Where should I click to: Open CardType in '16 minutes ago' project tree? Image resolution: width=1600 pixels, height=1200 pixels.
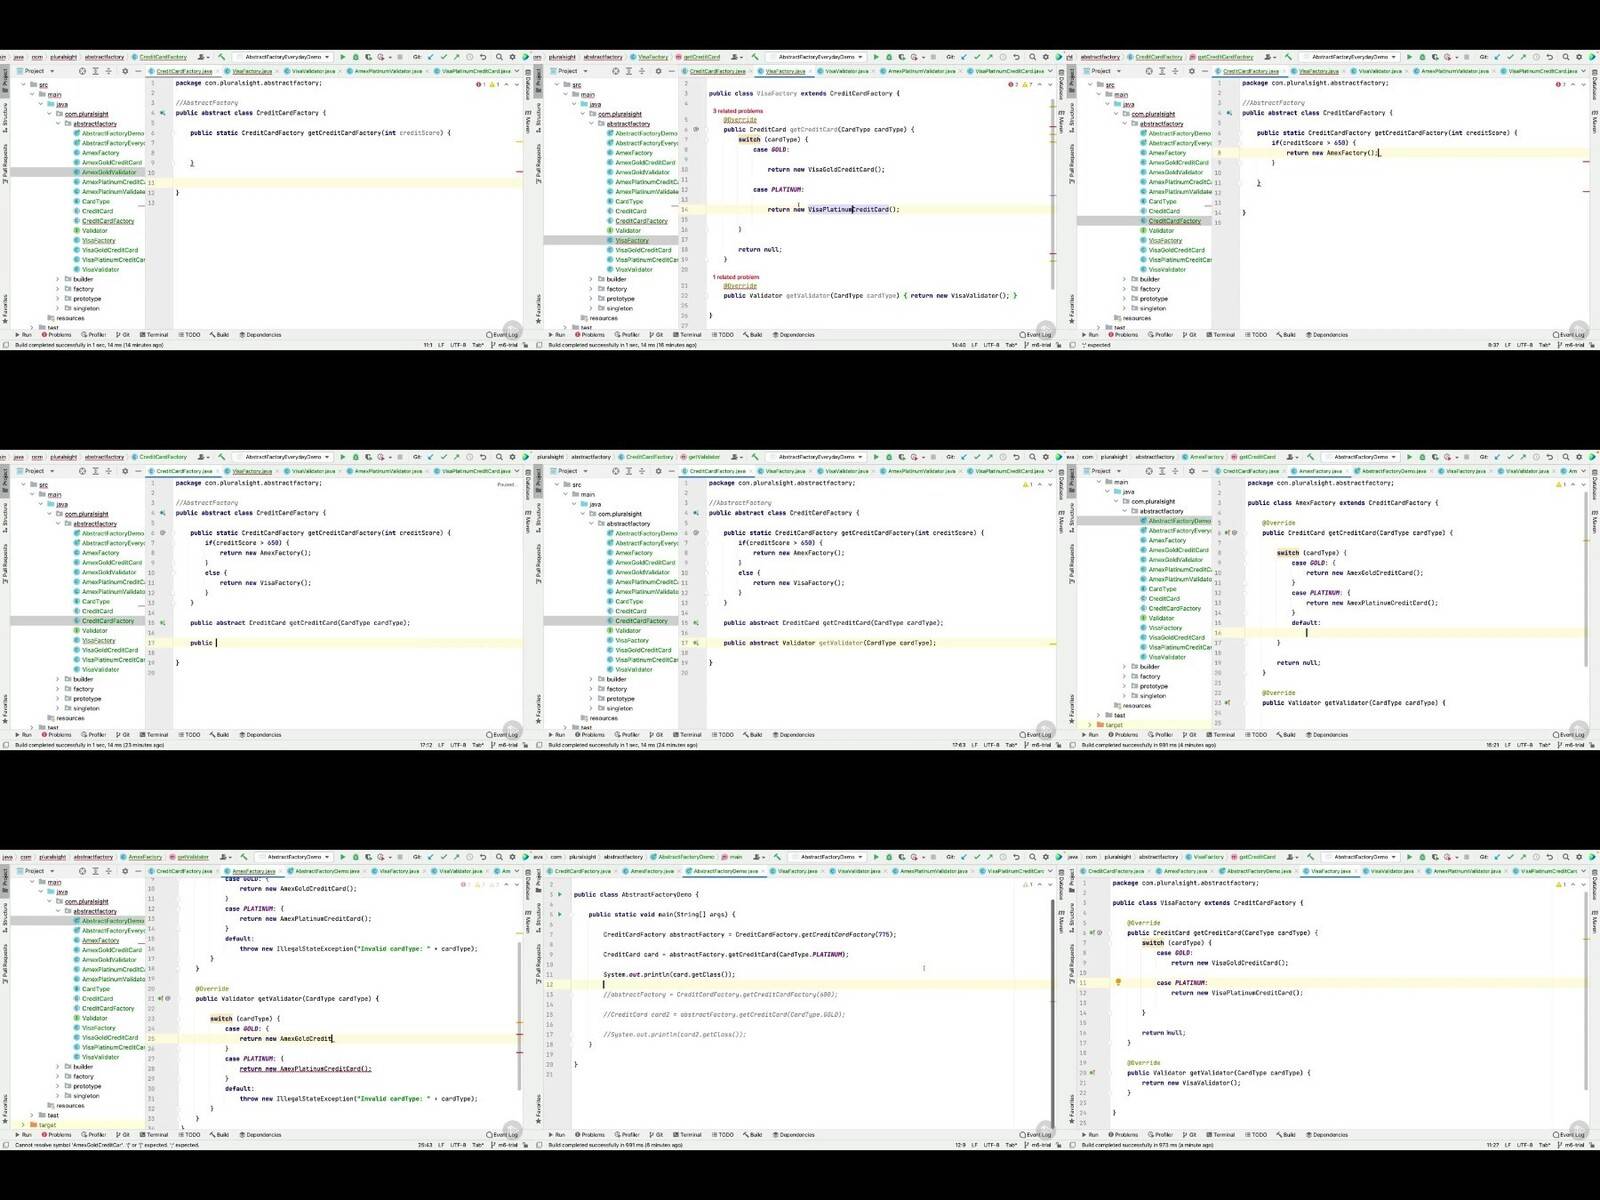click(629, 201)
